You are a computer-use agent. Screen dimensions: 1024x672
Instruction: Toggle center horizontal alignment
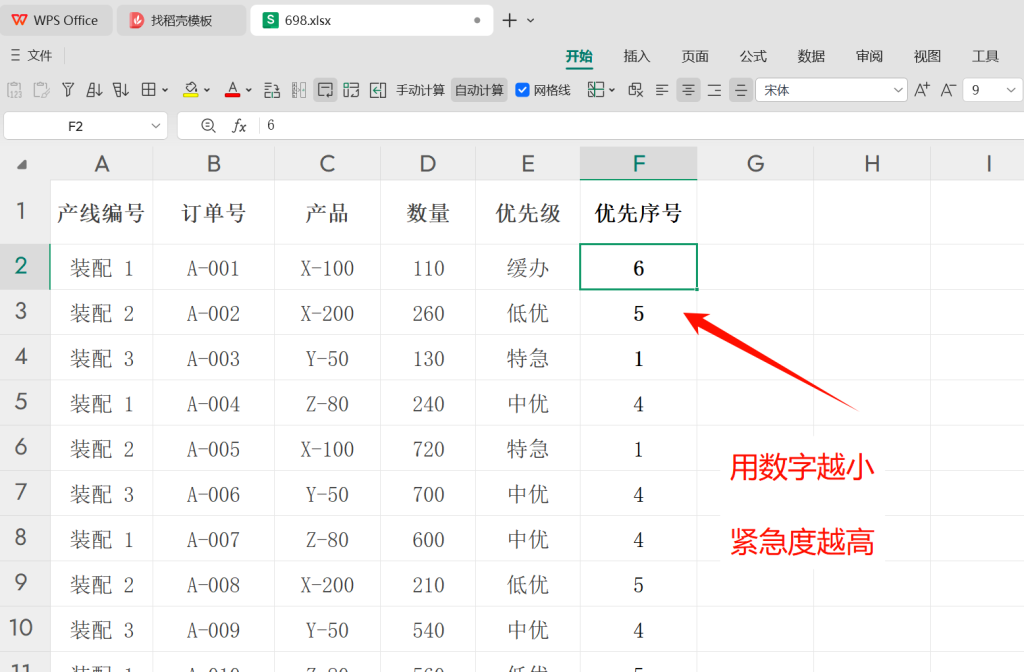point(688,90)
